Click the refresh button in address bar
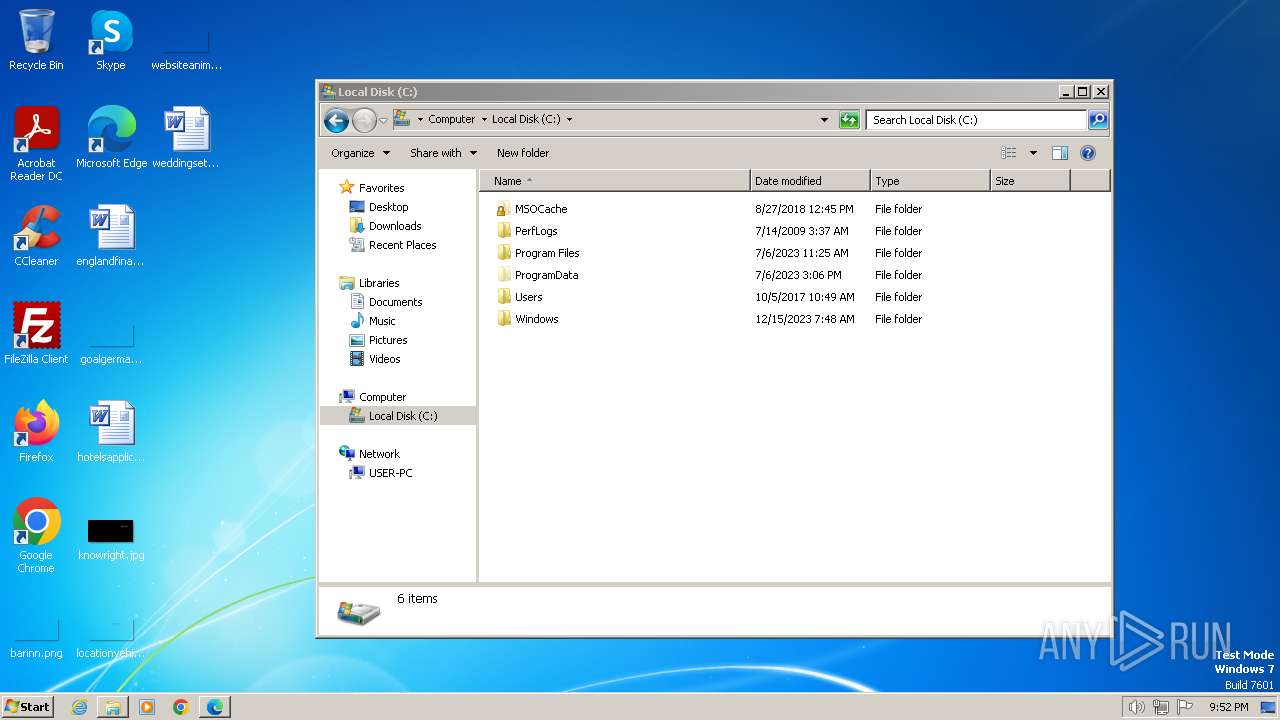The width and height of the screenshot is (1280, 720). point(849,120)
